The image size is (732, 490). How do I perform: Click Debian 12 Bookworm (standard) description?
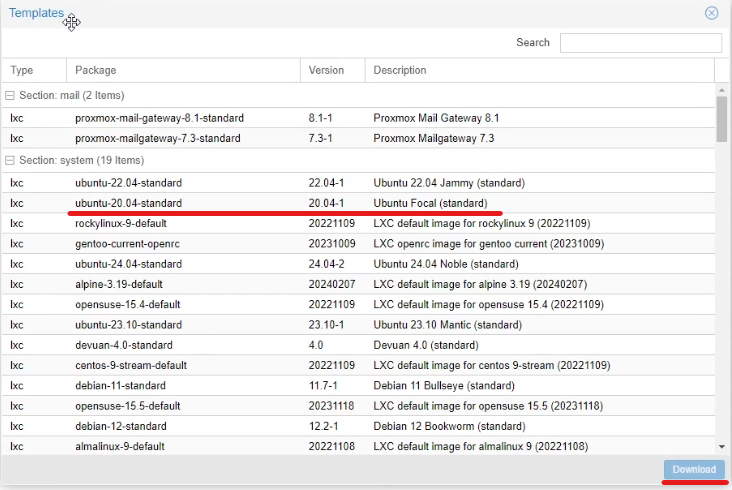450,427
